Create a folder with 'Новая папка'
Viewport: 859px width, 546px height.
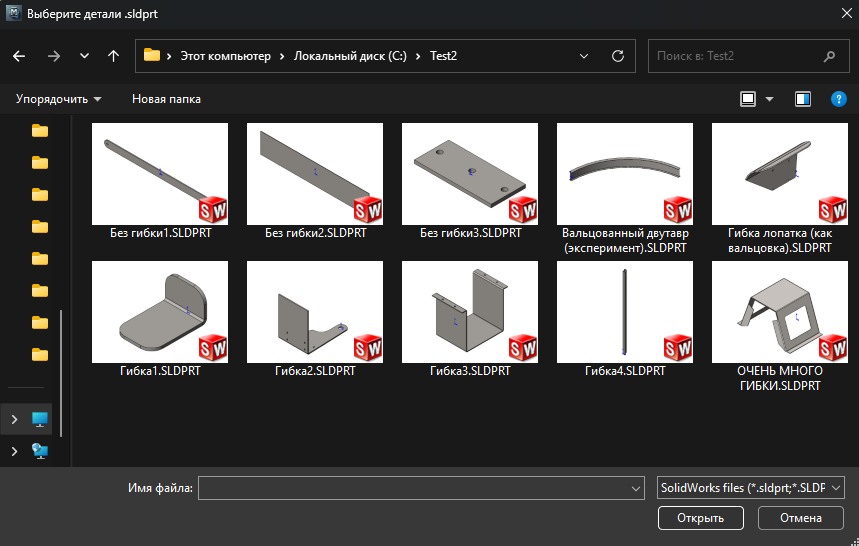click(x=166, y=99)
